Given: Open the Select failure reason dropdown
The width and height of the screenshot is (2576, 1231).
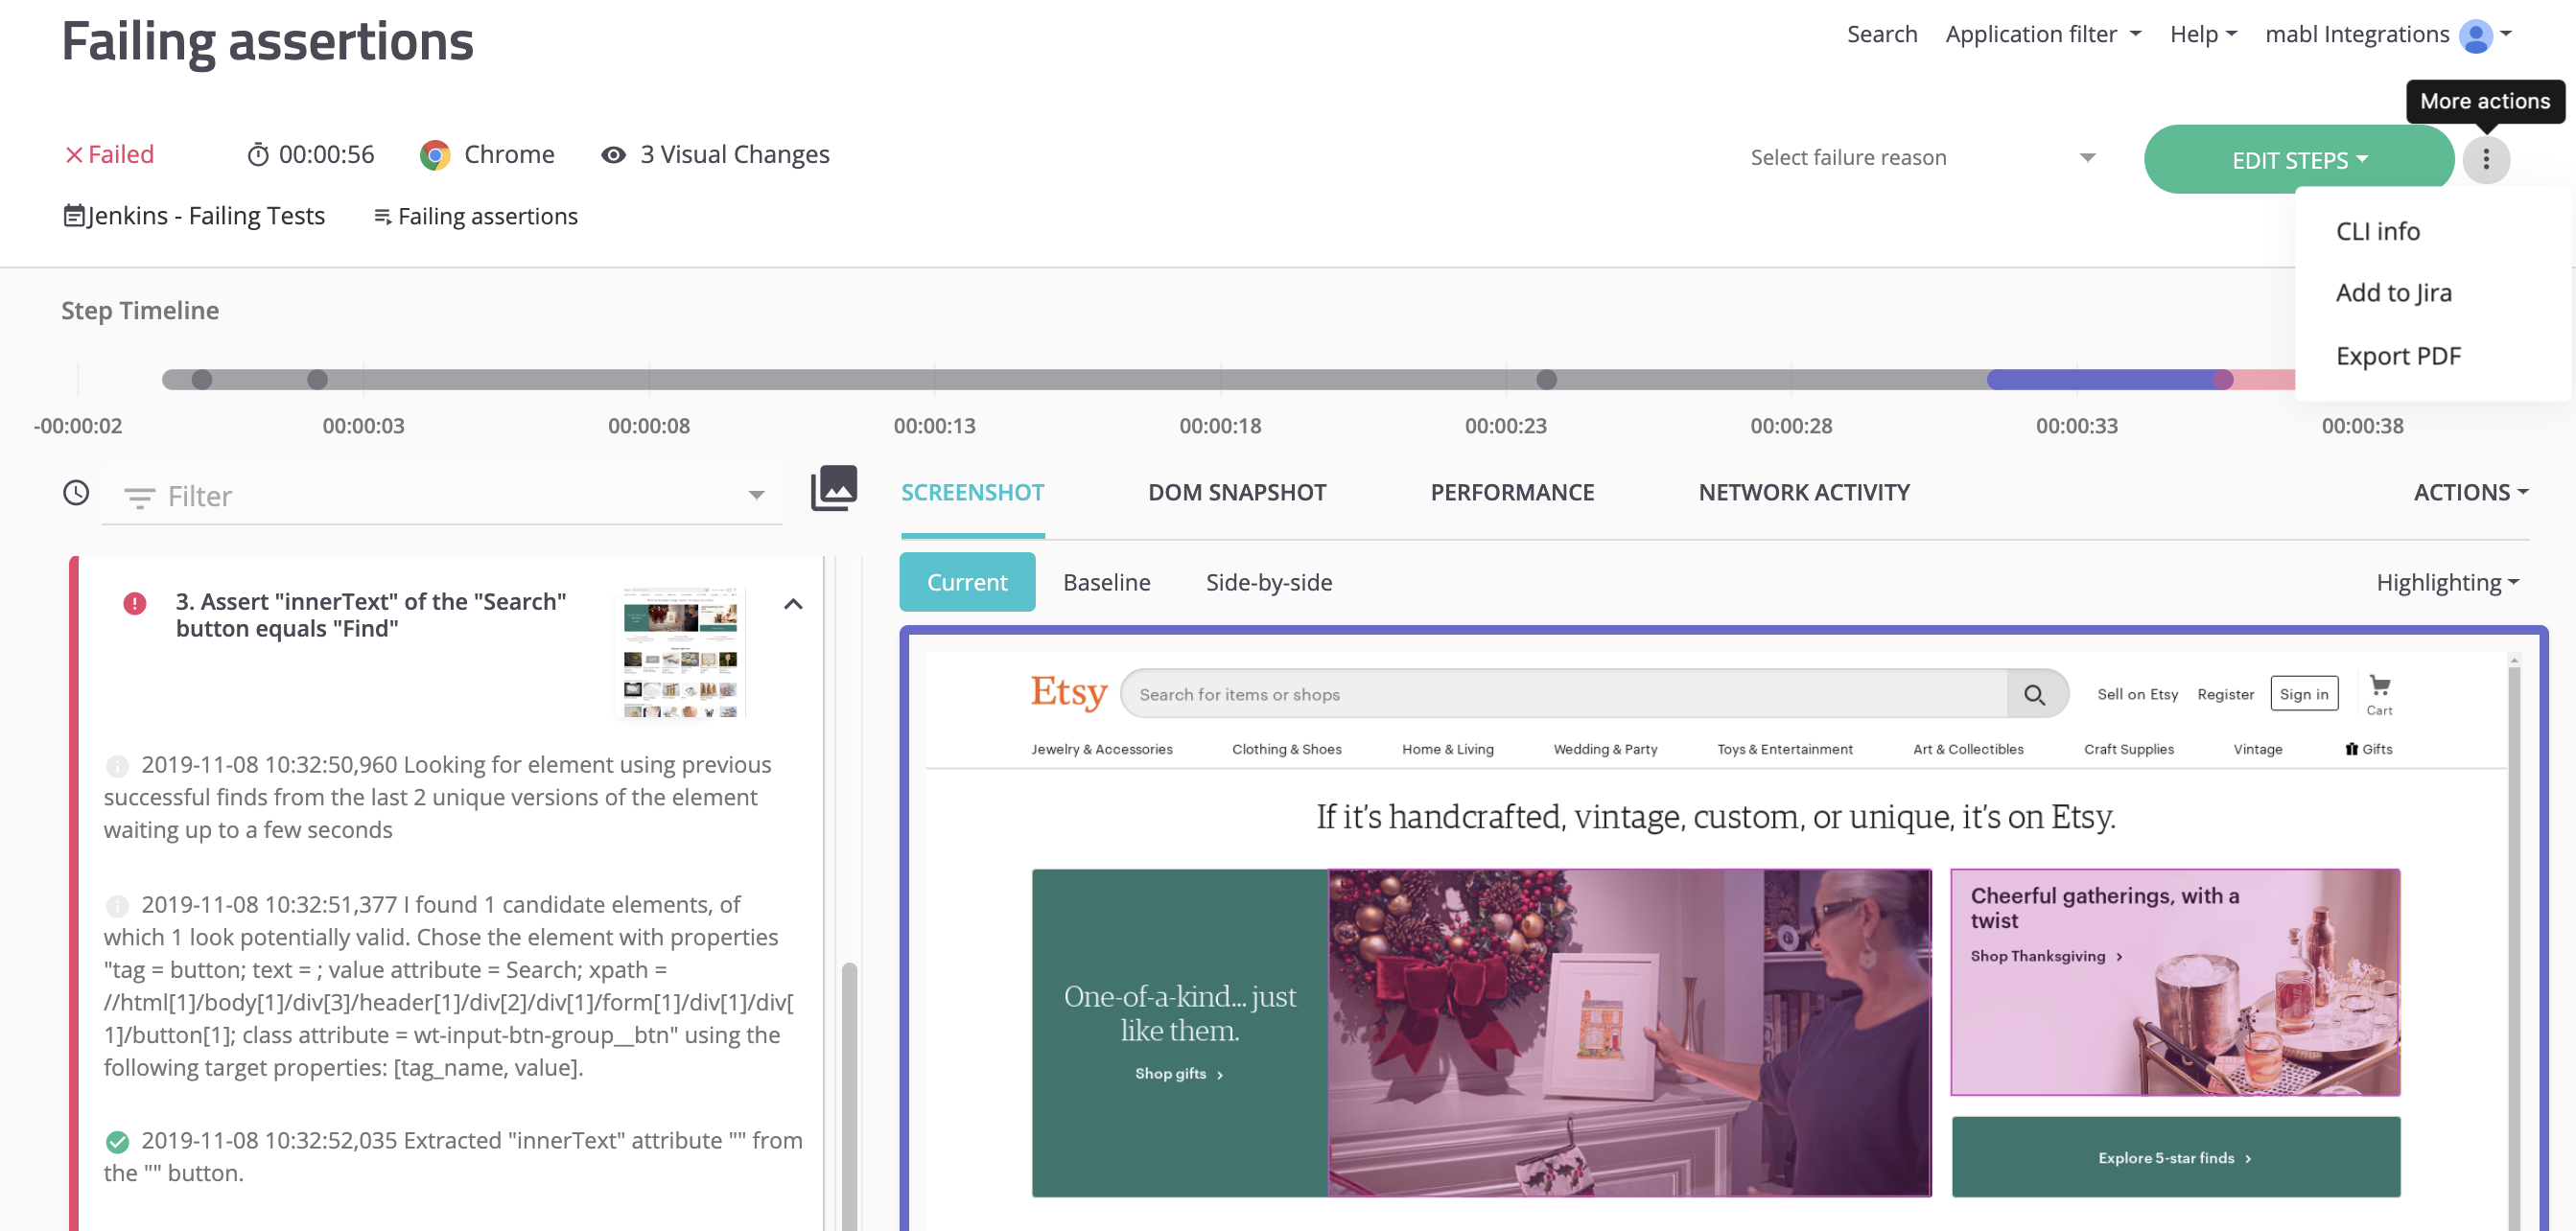Looking at the screenshot, I should pos(1921,158).
